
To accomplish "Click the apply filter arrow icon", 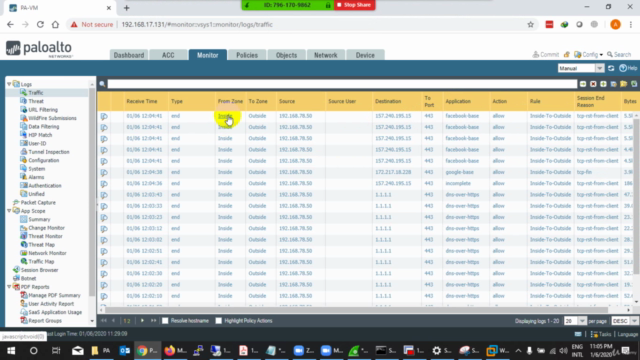I will pos(583,84).
